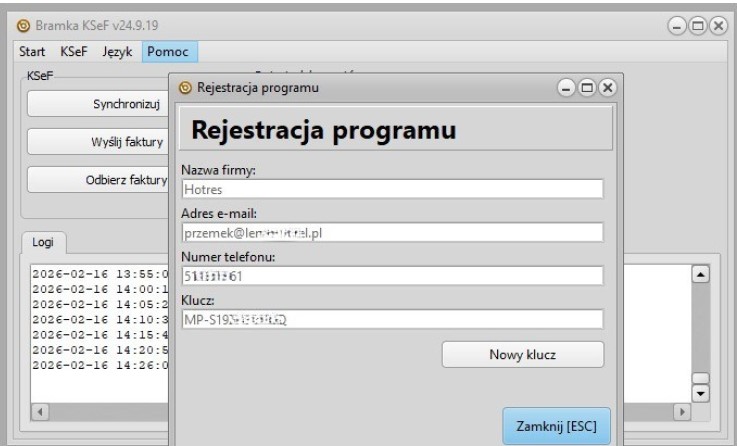Screen dimensions: 737x446
Task: Click the Odbierz faktury button
Action: (98, 179)
